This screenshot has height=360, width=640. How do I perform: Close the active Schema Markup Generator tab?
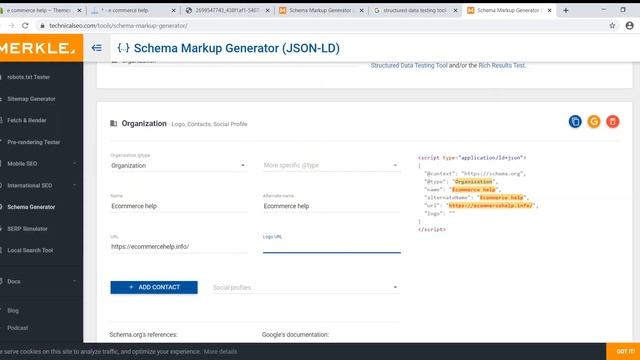click(x=549, y=11)
